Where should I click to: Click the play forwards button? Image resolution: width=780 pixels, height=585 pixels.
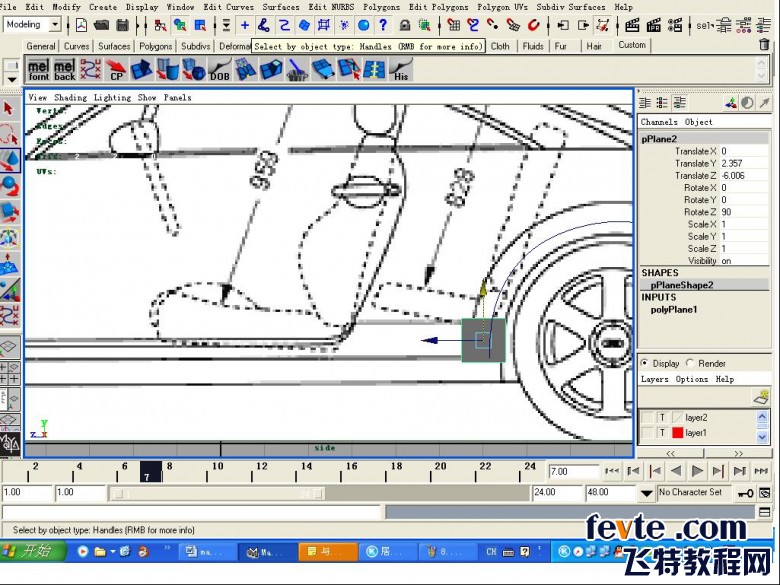[697, 471]
